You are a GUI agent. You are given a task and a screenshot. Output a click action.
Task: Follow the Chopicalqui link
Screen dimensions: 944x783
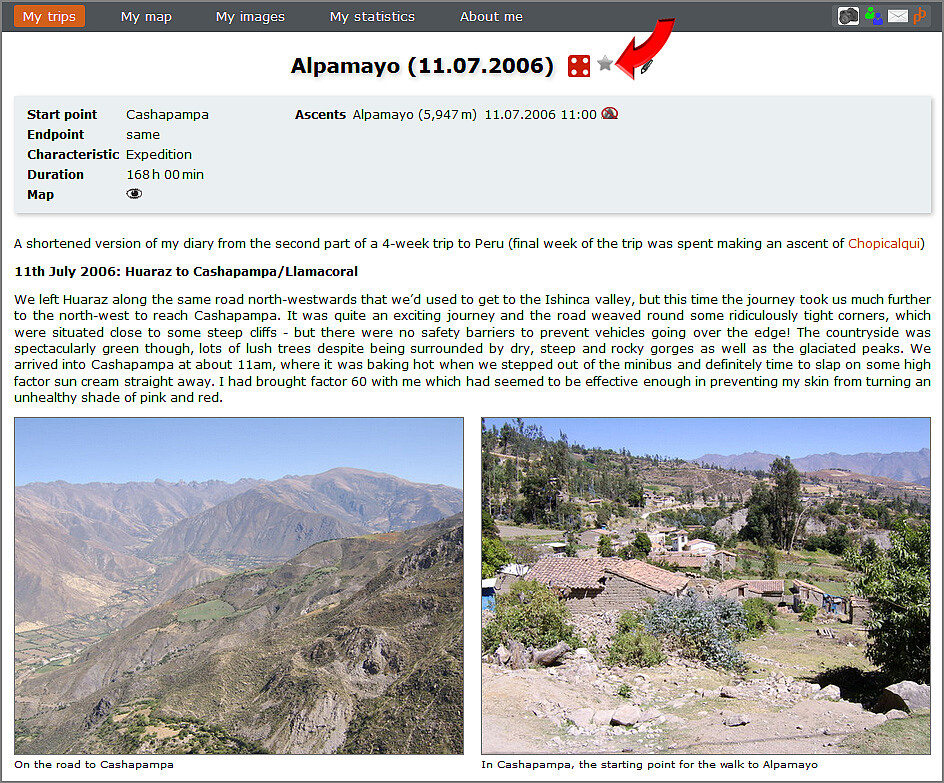click(884, 243)
